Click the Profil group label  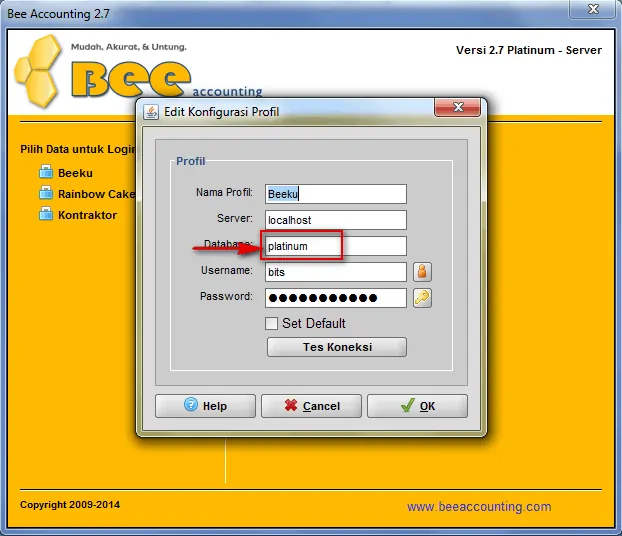(x=191, y=161)
